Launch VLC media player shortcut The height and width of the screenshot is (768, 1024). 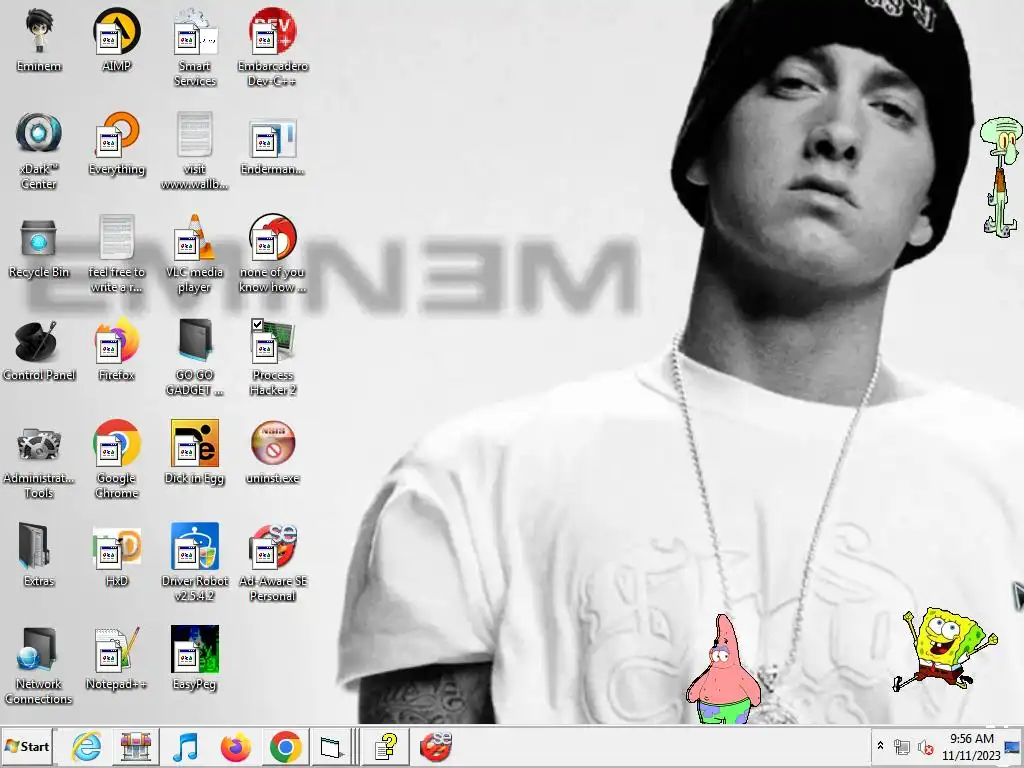click(195, 254)
